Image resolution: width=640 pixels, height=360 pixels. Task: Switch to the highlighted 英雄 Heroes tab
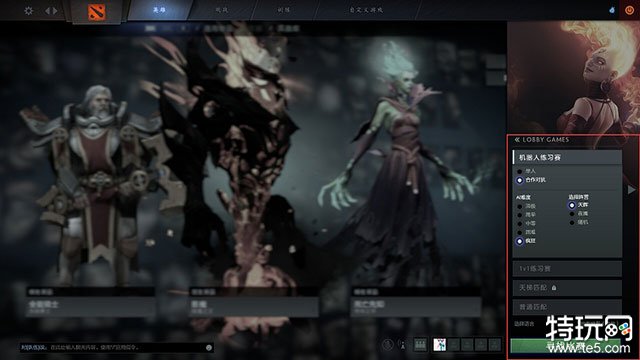click(x=160, y=10)
